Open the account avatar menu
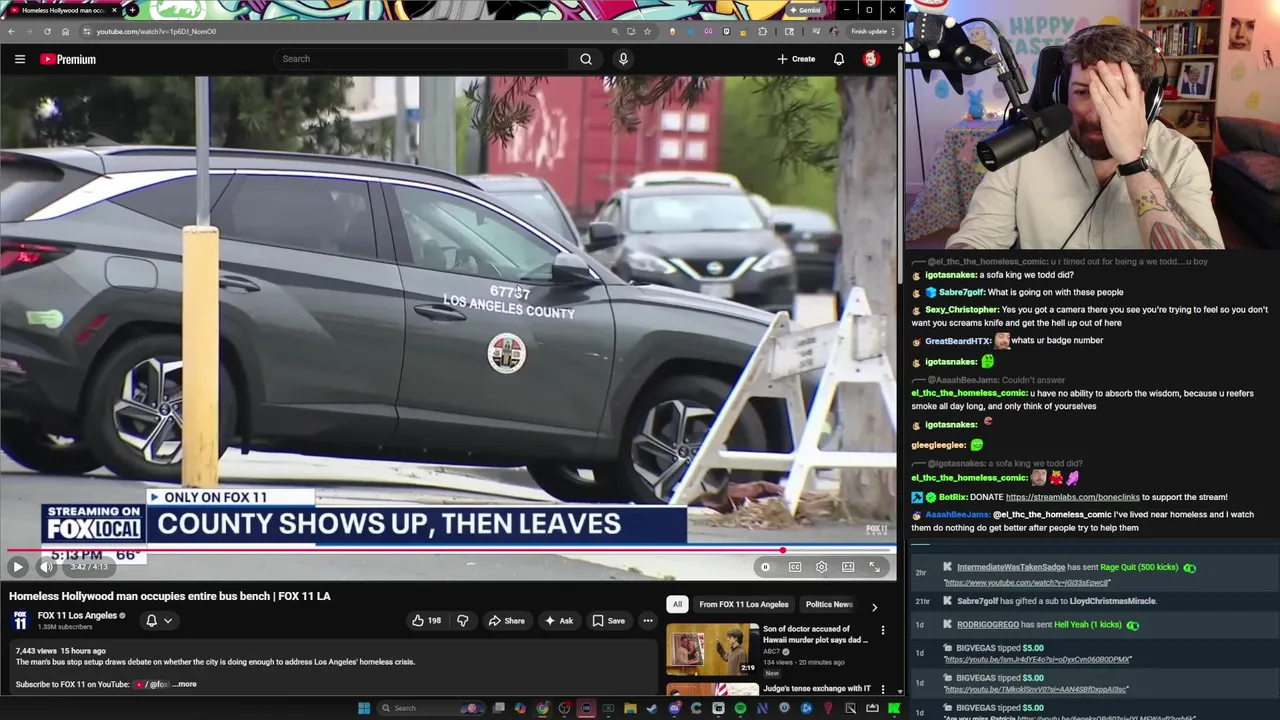Viewport: 1280px width, 720px height. 870,59
